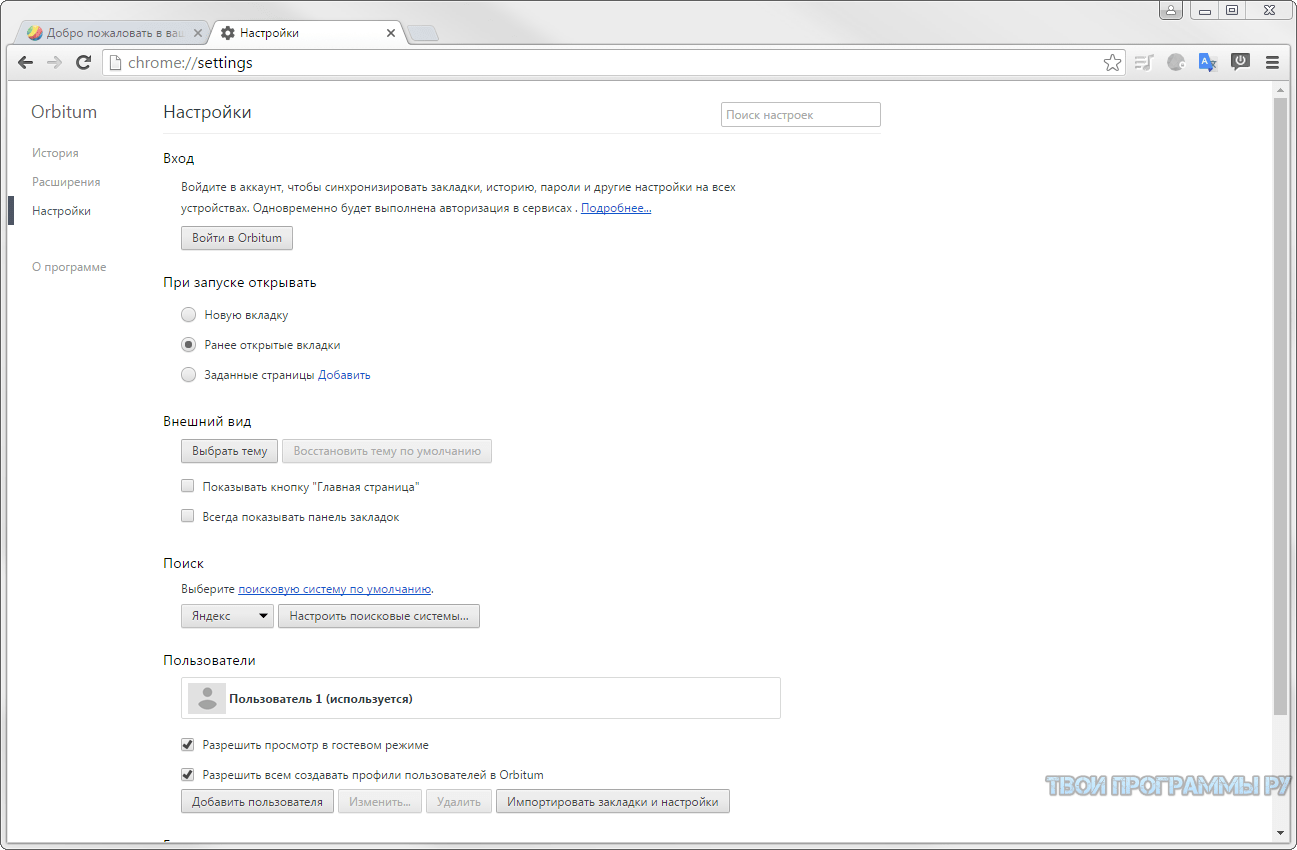Open the Яндекс search engine dropdown

coord(227,616)
